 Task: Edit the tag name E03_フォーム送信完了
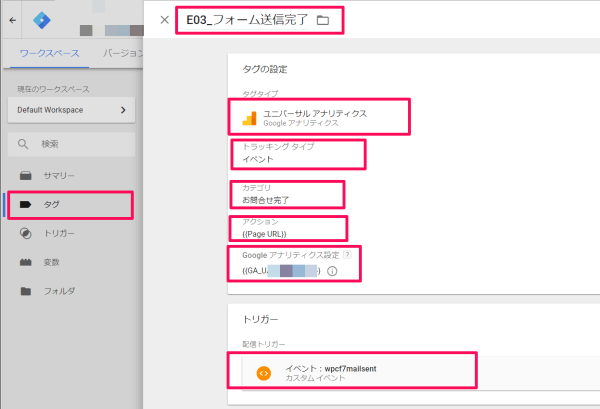coord(247,20)
